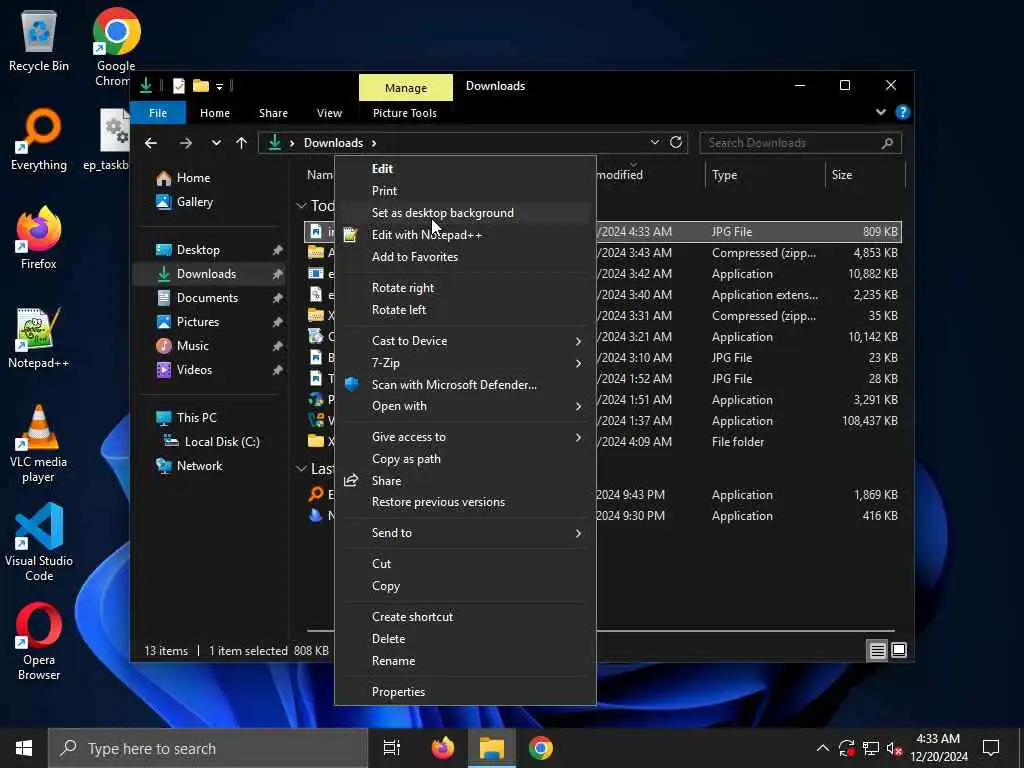Click Rotate right in context menu
Image resolution: width=1024 pixels, height=768 pixels.
coord(465,288)
